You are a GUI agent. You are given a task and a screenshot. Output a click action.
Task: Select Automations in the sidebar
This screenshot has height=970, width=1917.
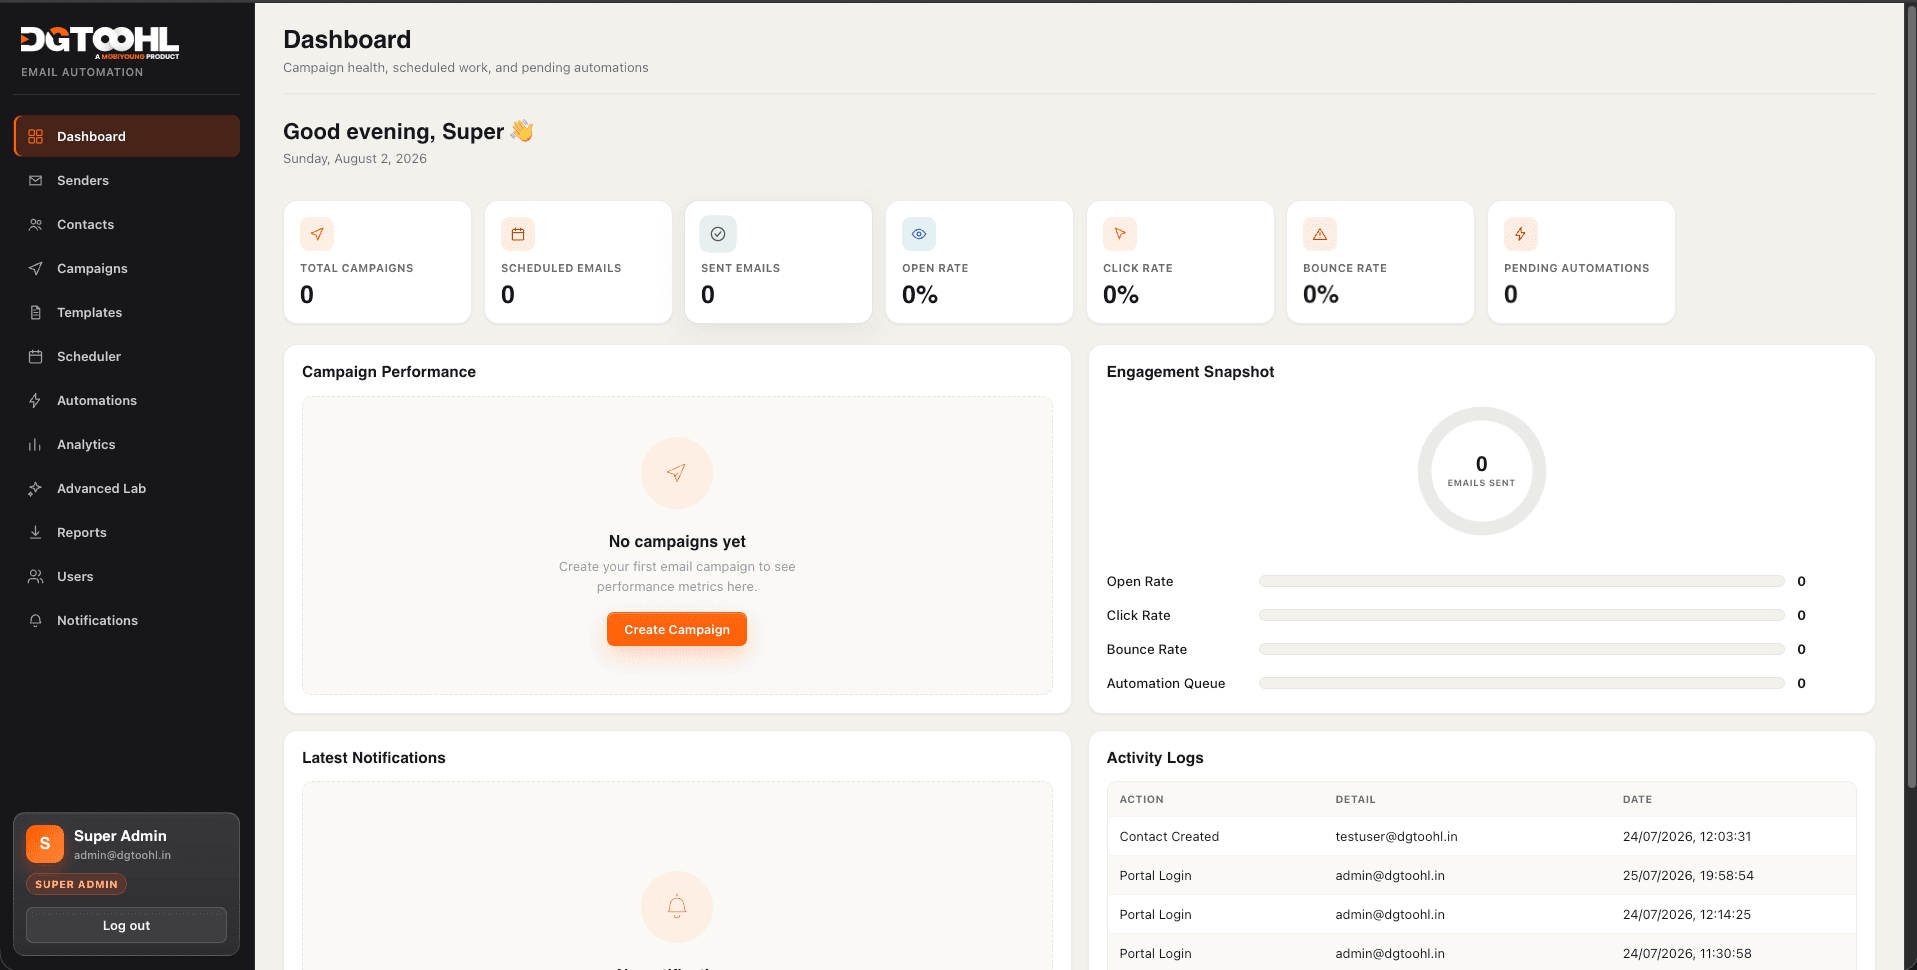point(127,400)
